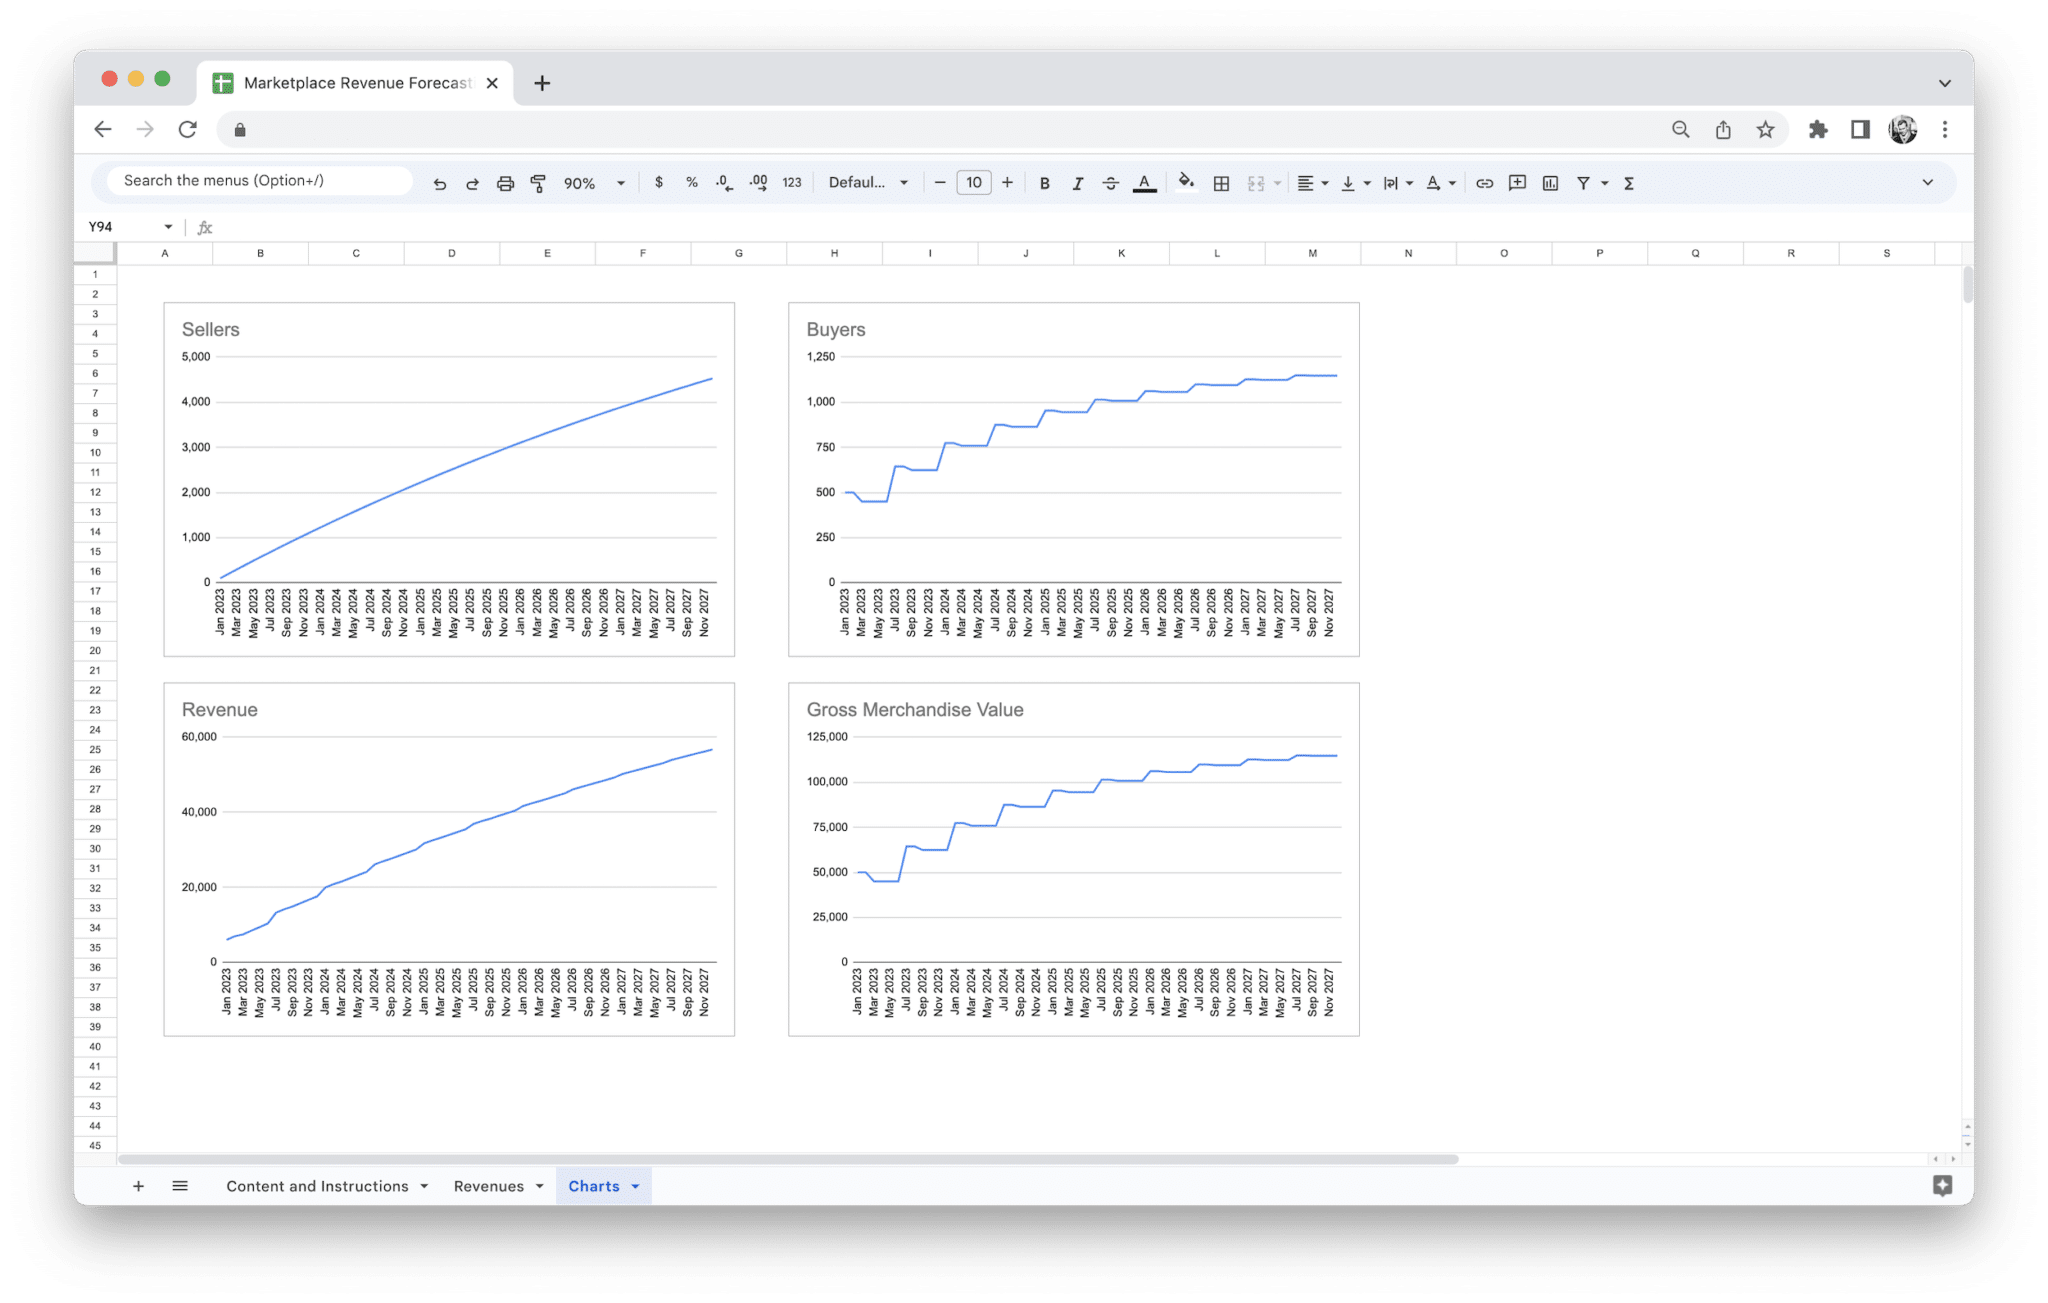
Task: Insert a comment
Action: (x=1517, y=182)
